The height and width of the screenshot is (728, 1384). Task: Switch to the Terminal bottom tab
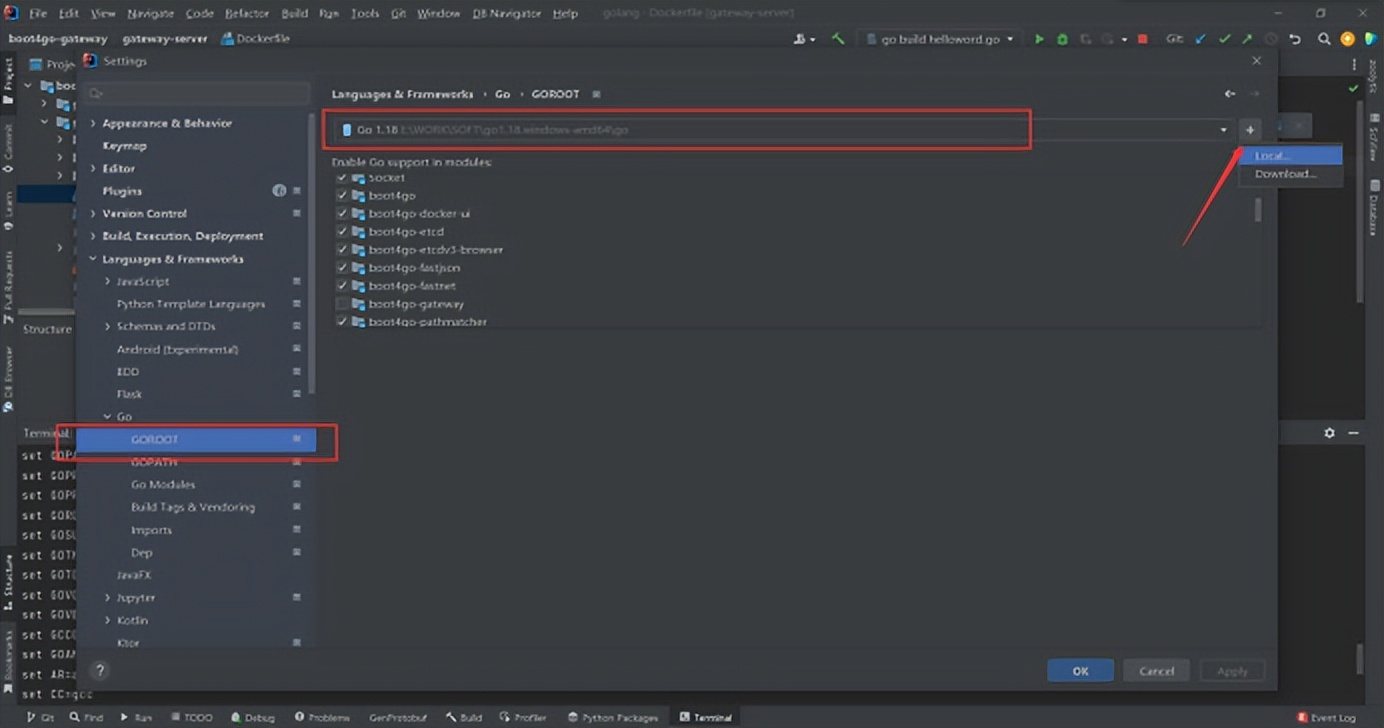[706, 717]
